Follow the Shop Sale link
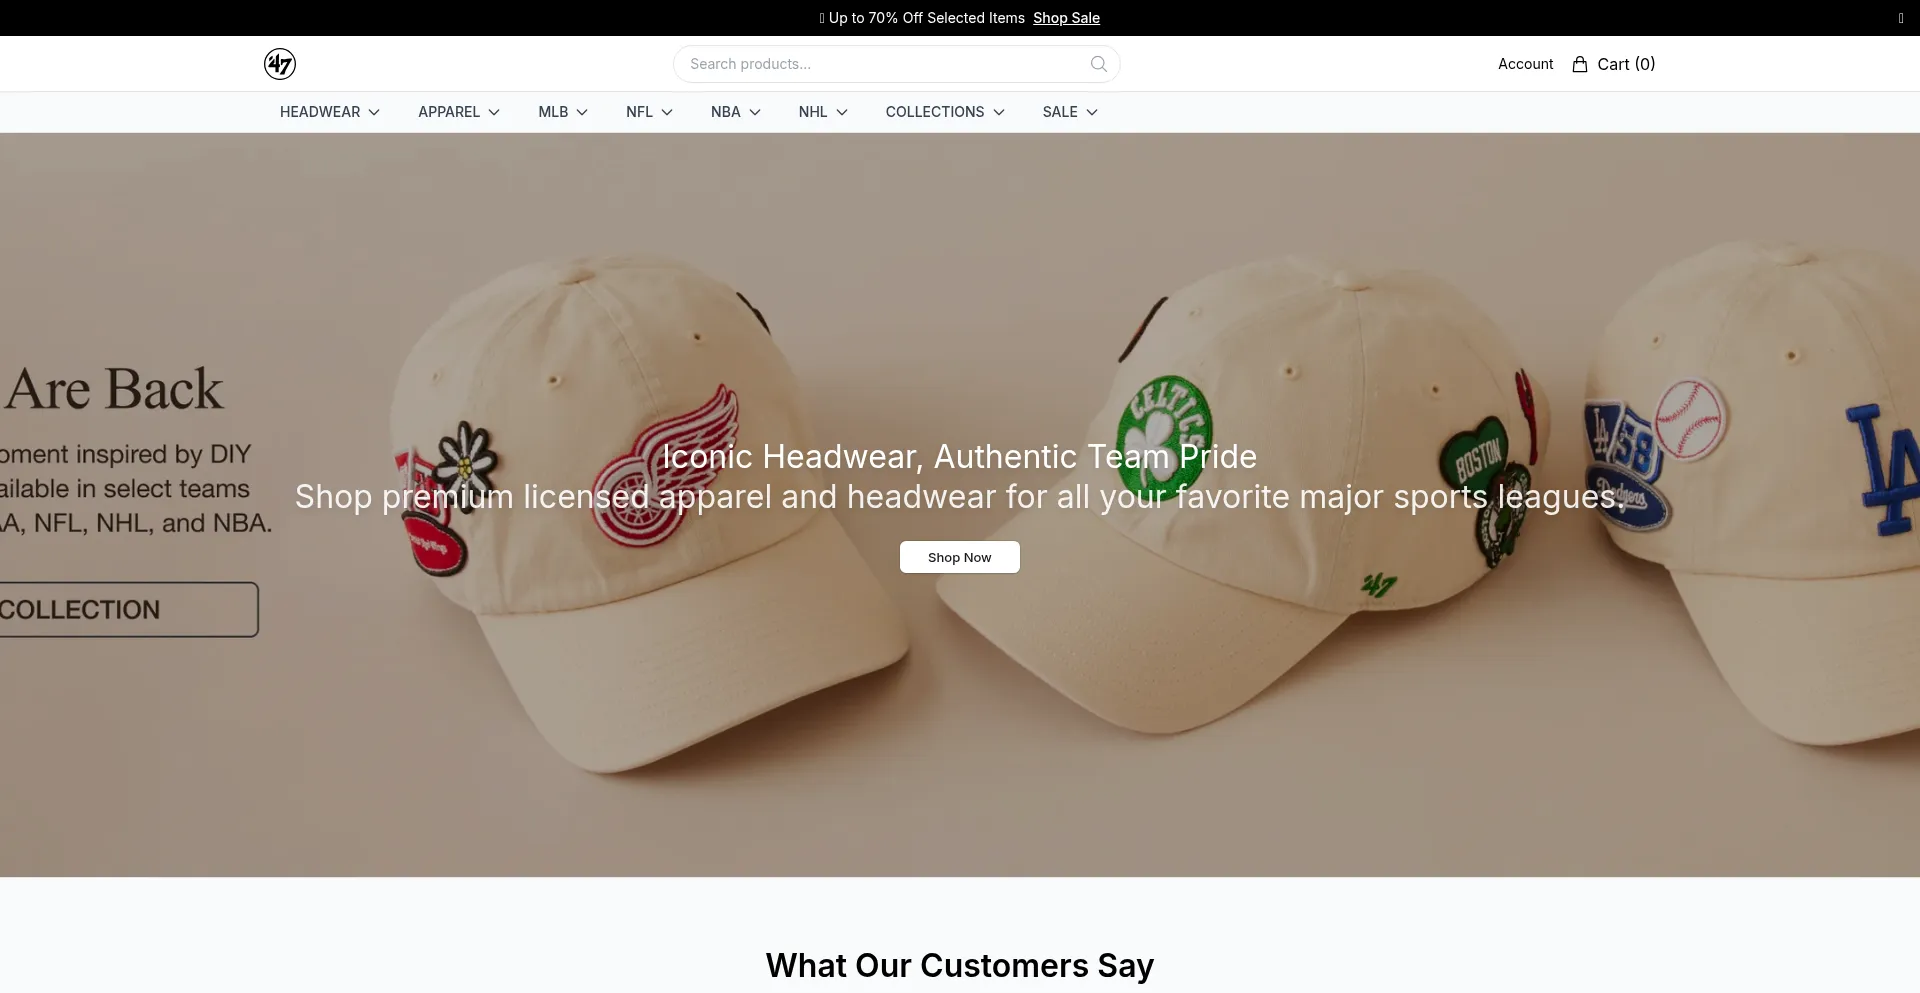 pyautogui.click(x=1066, y=18)
